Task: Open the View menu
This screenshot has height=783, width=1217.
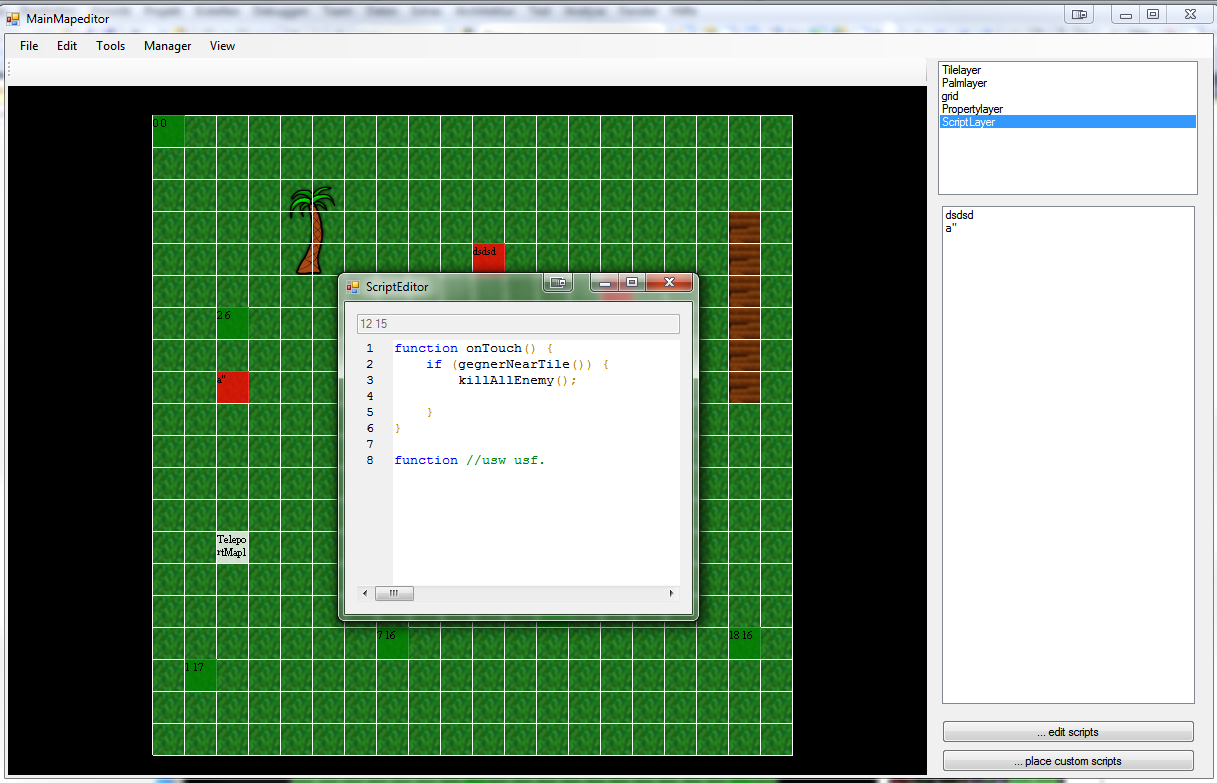Action: pyautogui.click(x=222, y=46)
